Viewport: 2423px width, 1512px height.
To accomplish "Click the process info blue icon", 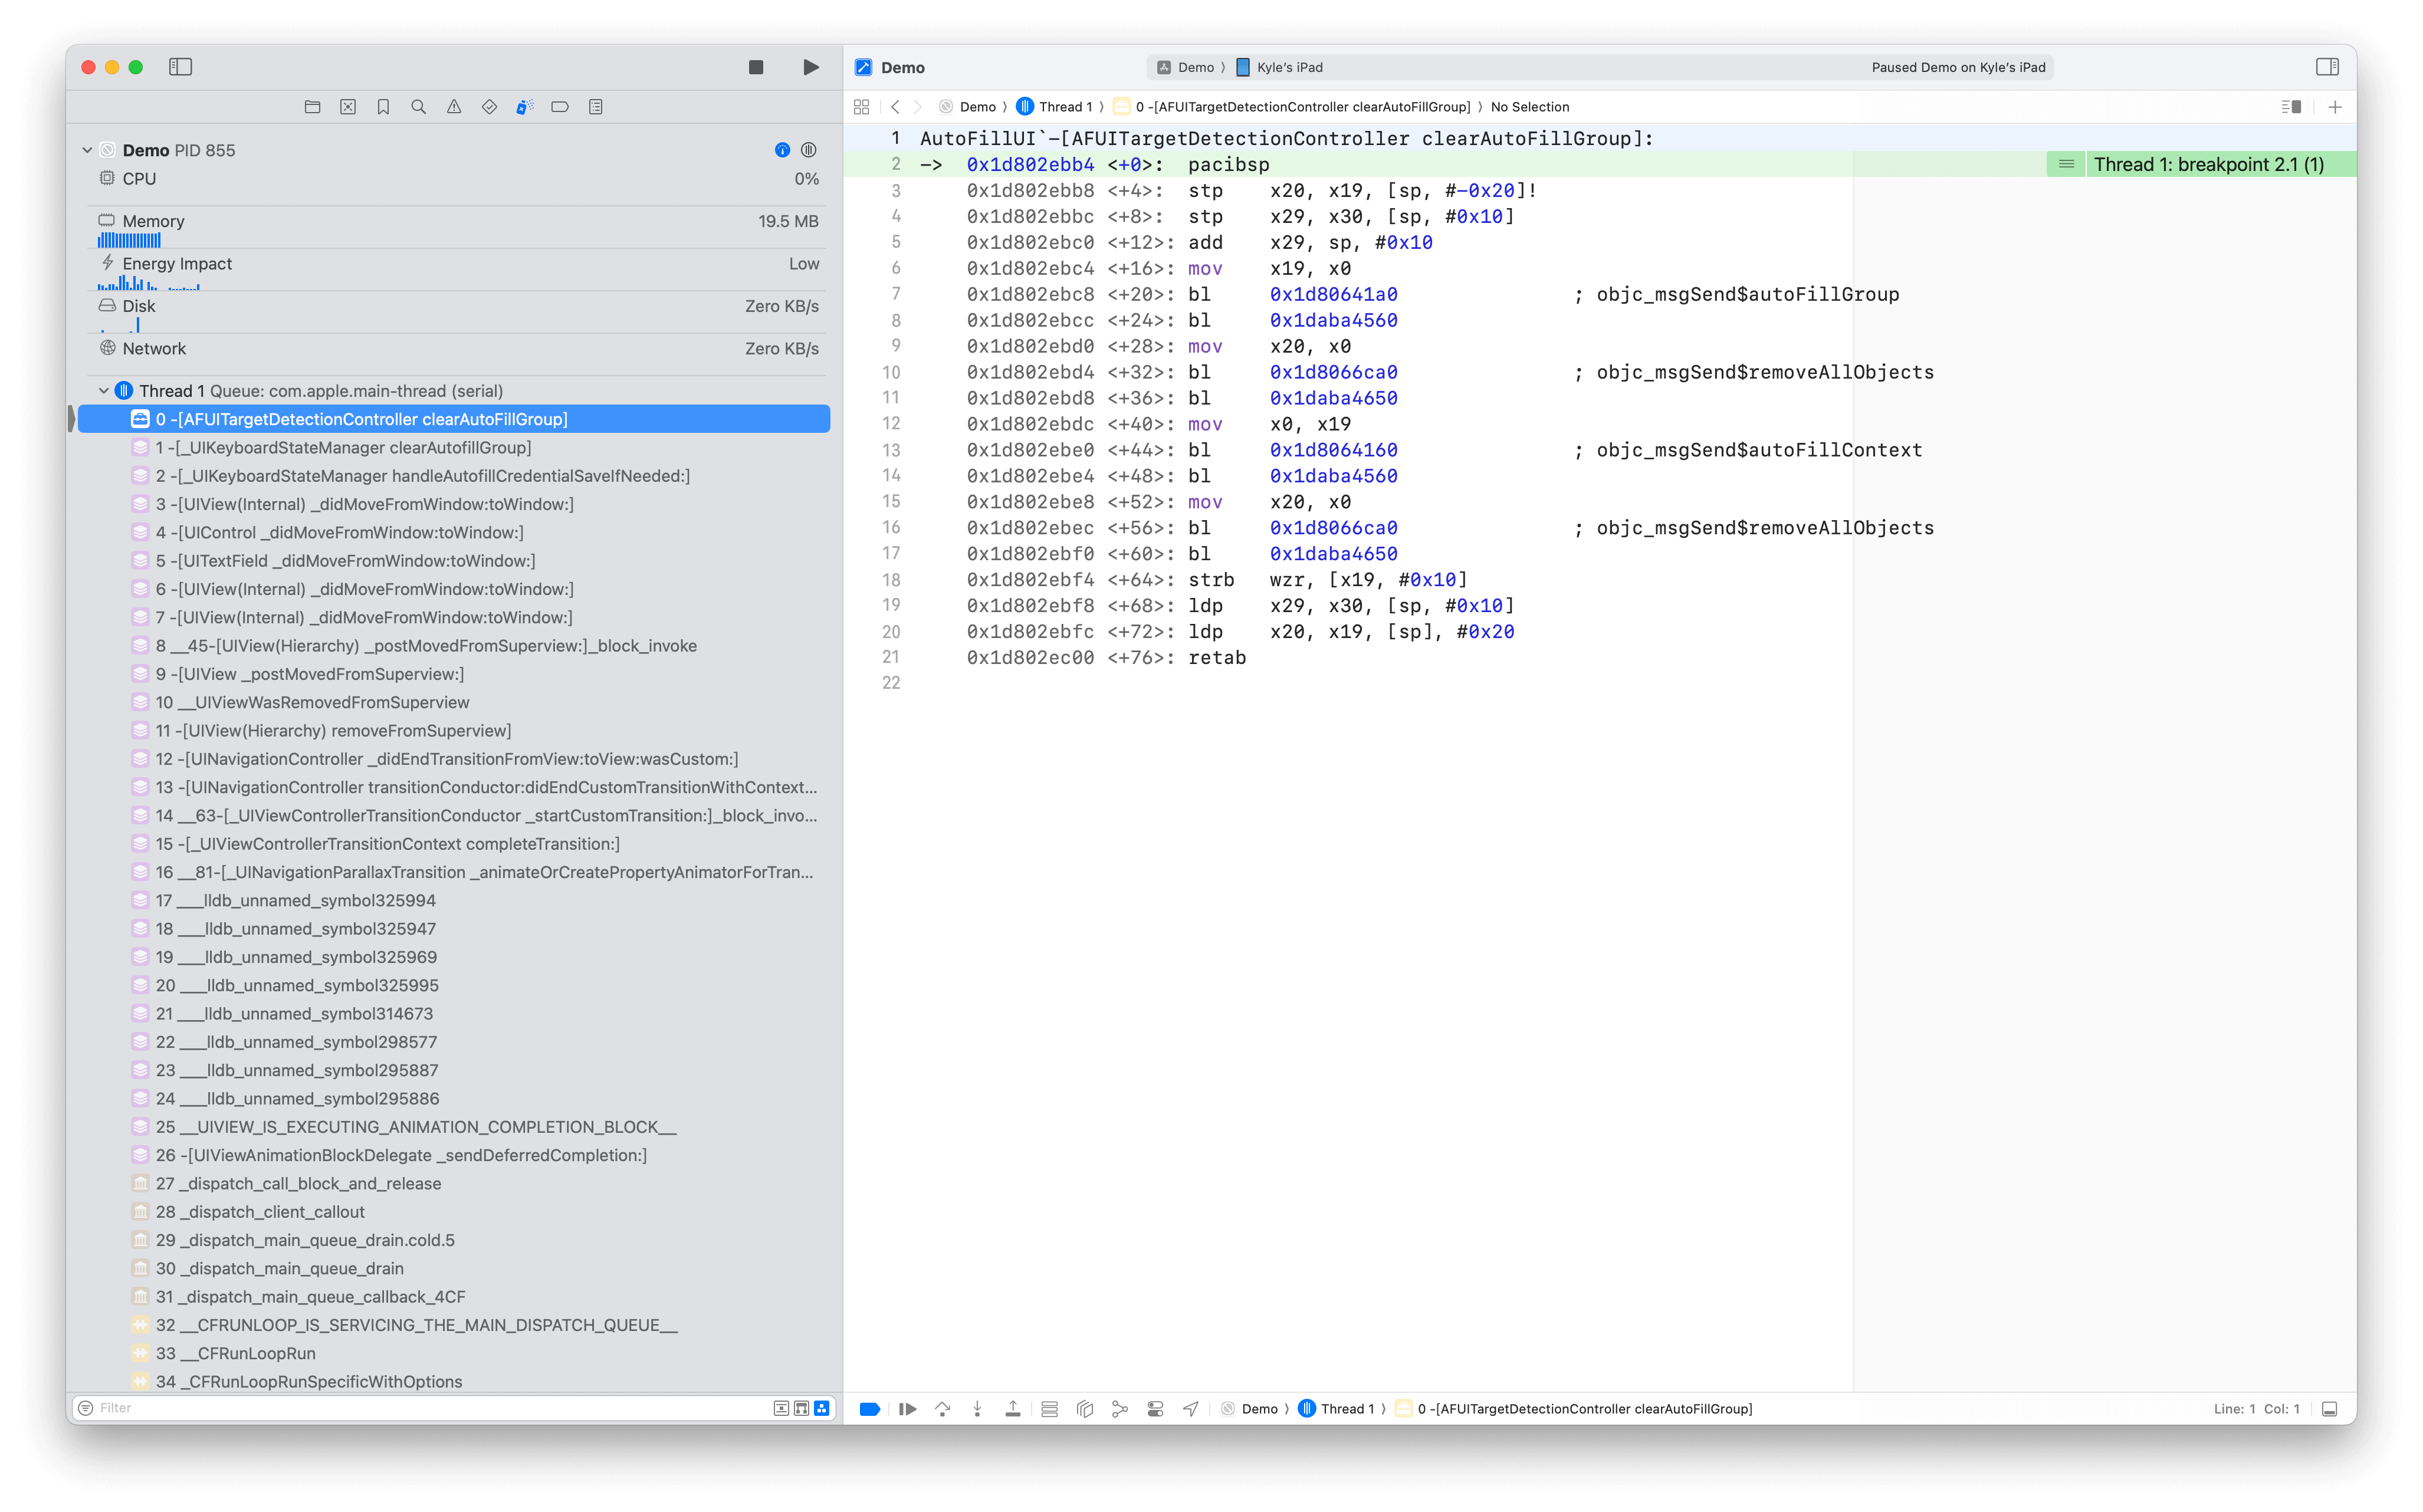I will (782, 150).
